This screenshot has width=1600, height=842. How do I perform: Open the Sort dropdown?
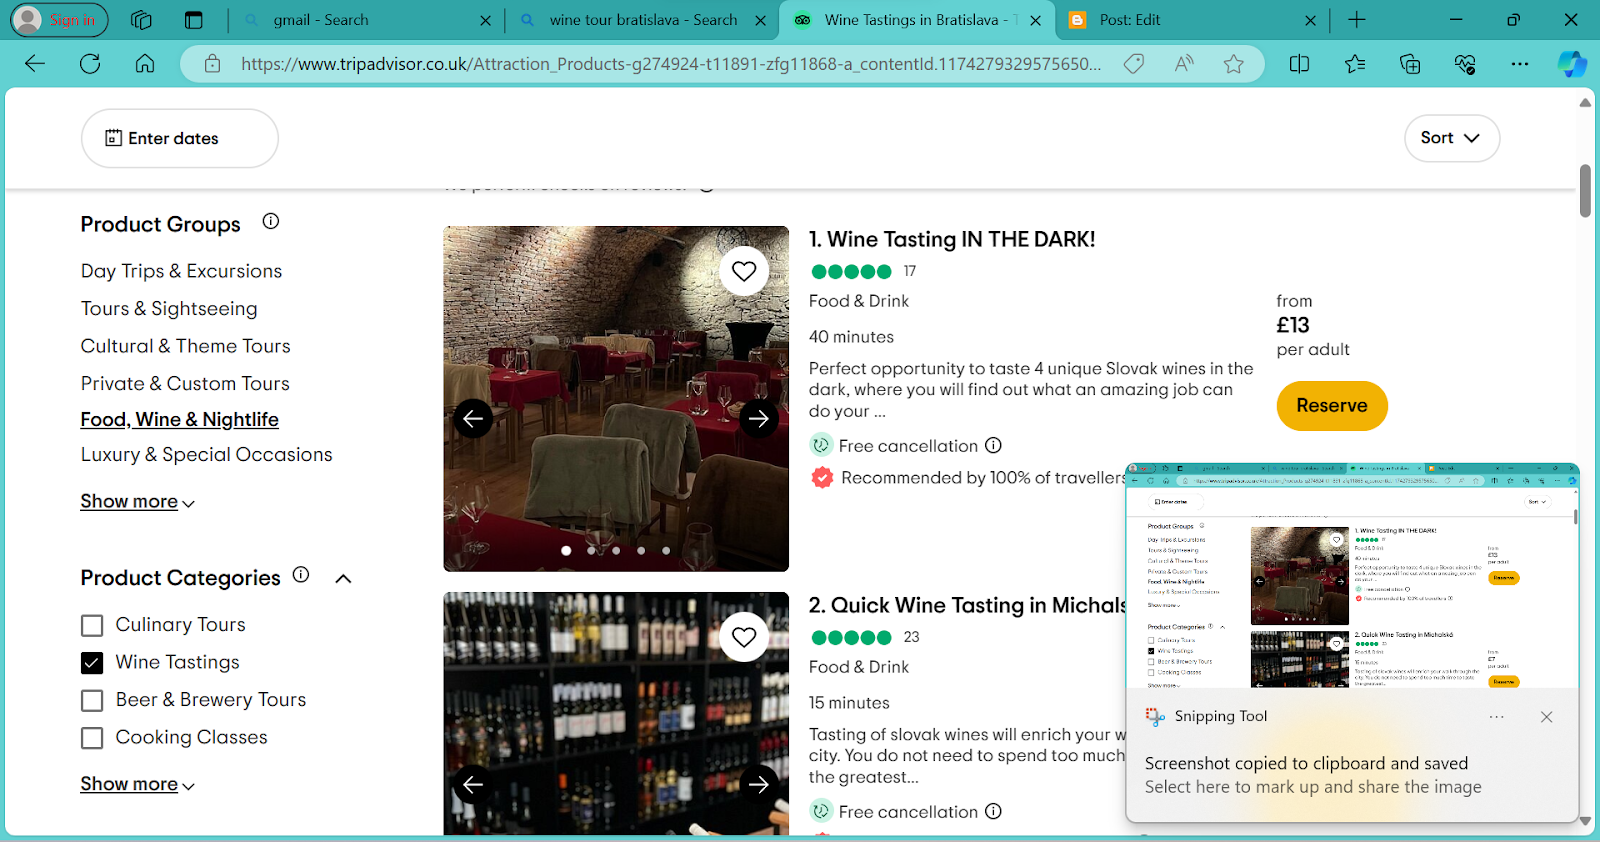pos(1452,138)
